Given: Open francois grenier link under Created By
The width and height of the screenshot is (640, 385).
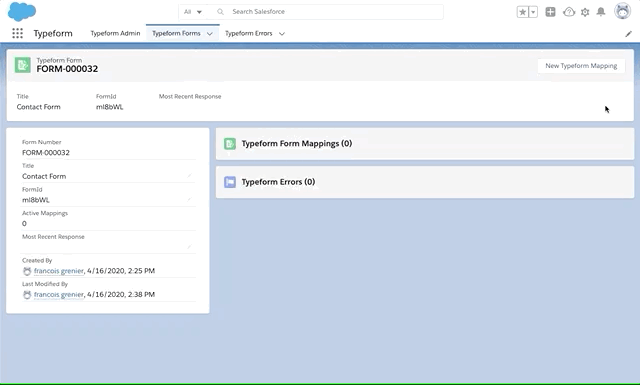Looking at the screenshot, I should pos(58,271).
